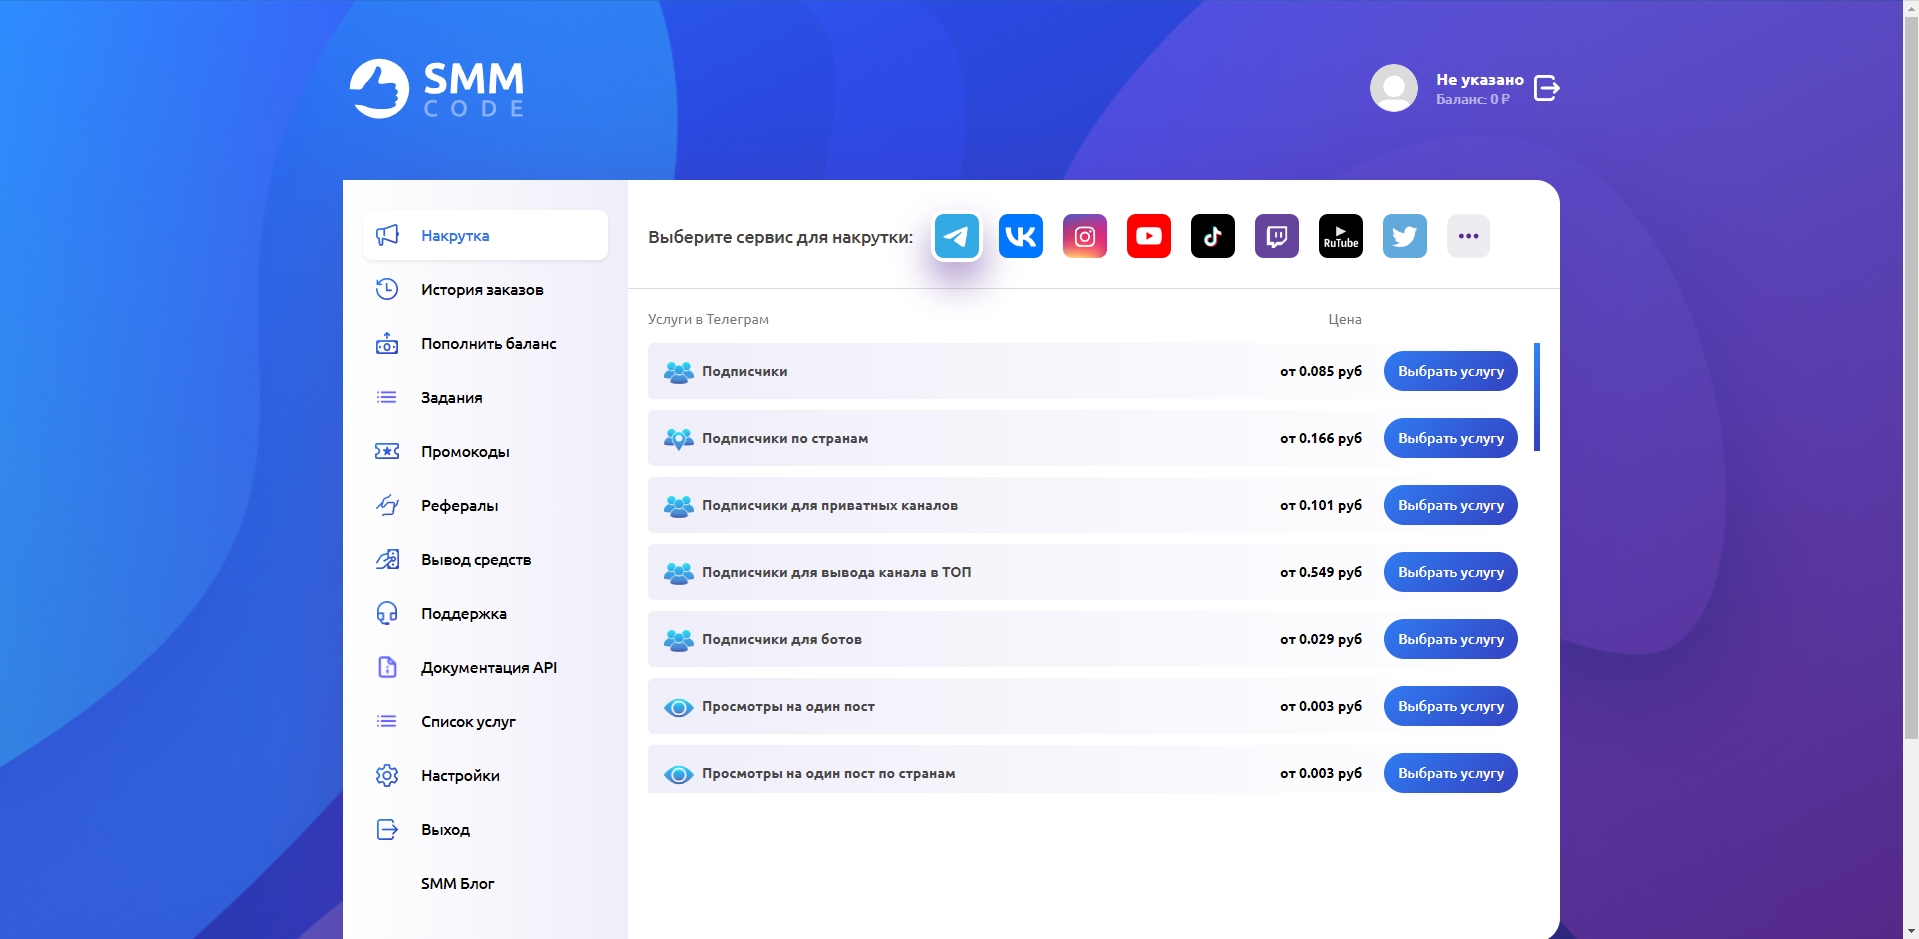
Task: Click the headset icon beside Поддержка
Action: [387, 613]
